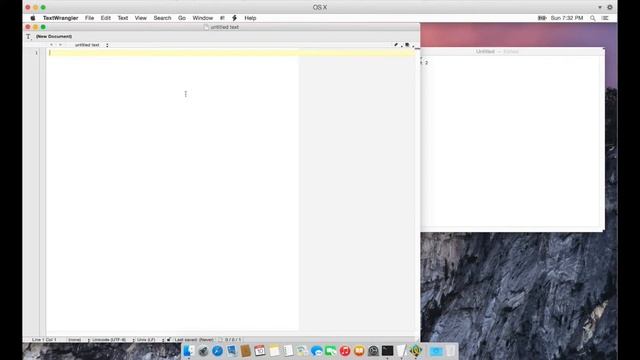The height and width of the screenshot is (360, 640).
Task: Open the untitled text document popup
Action: tap(91, 45)
